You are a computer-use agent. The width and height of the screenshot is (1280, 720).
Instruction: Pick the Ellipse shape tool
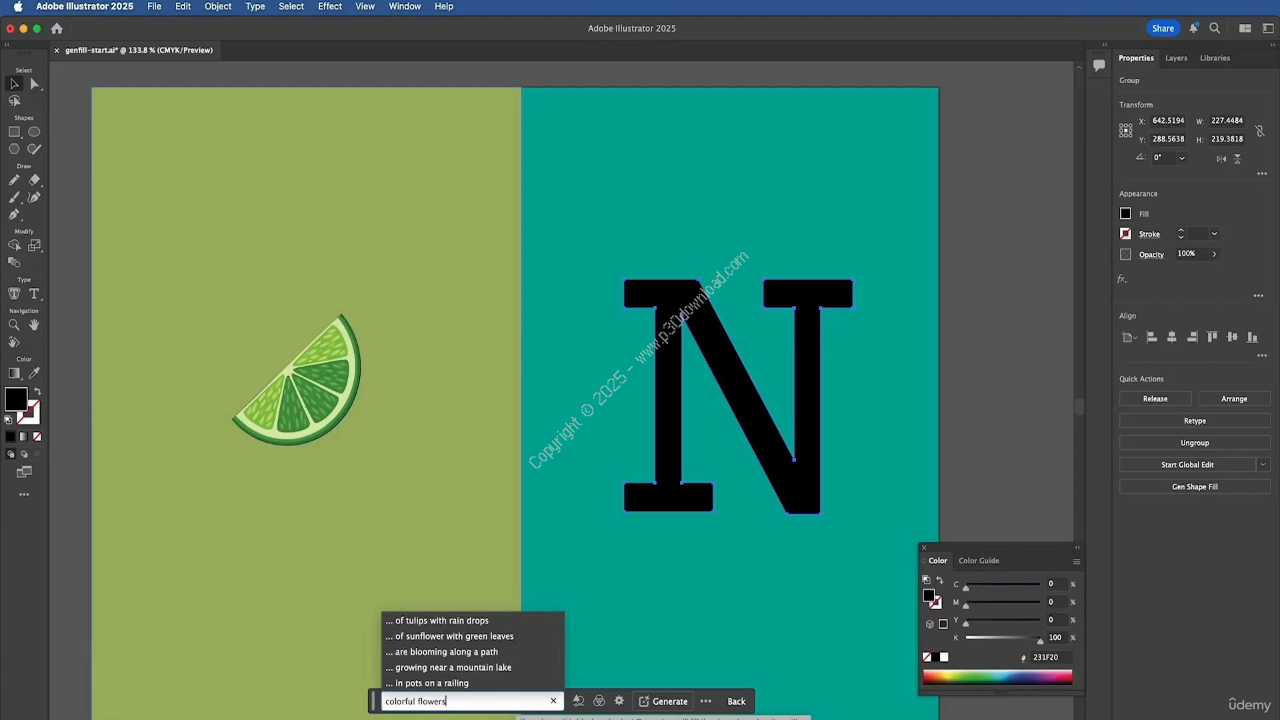point(34,132)
